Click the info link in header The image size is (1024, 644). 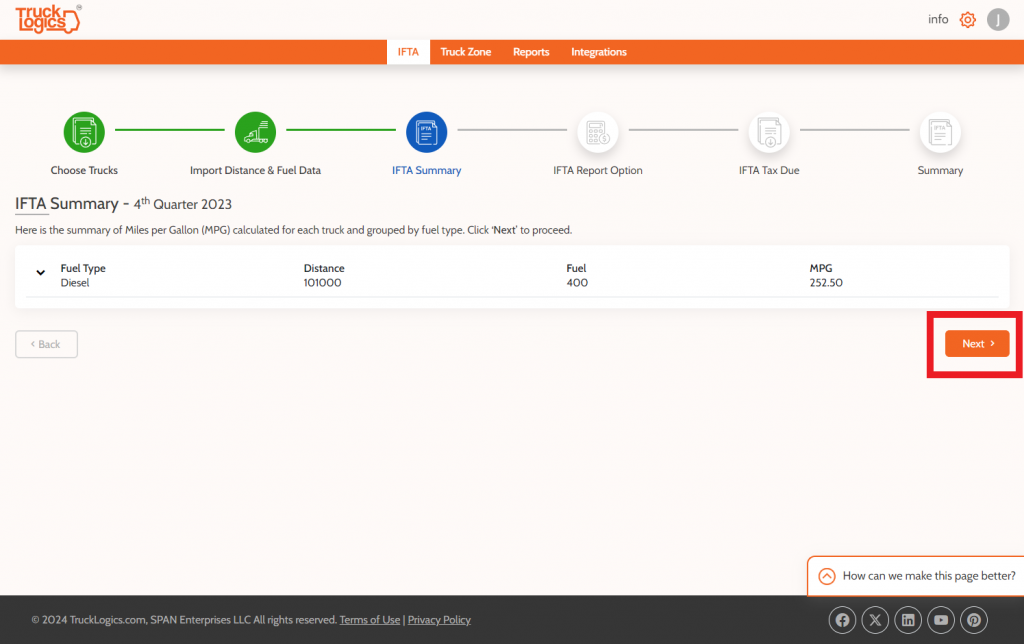[x=938, y=20]
